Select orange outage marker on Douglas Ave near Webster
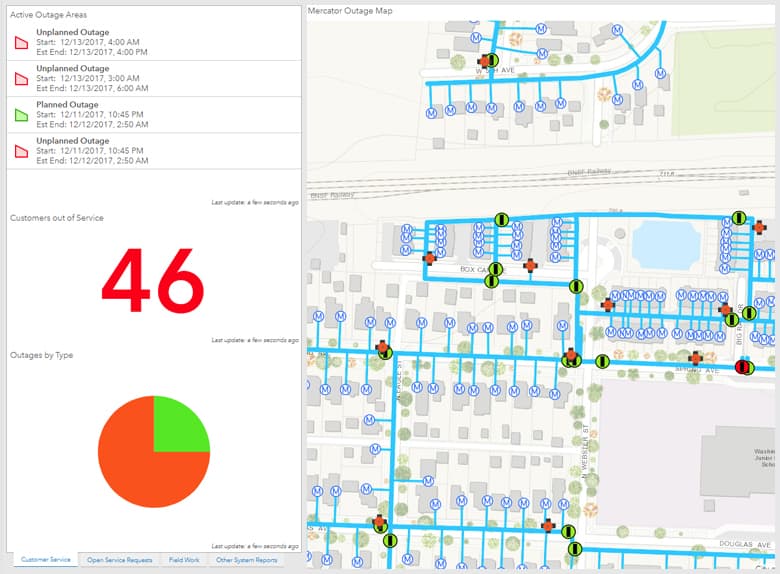Image resolution: width=780 pixels, height=574 pixels. pyautogui.click(x=547, y=525)
